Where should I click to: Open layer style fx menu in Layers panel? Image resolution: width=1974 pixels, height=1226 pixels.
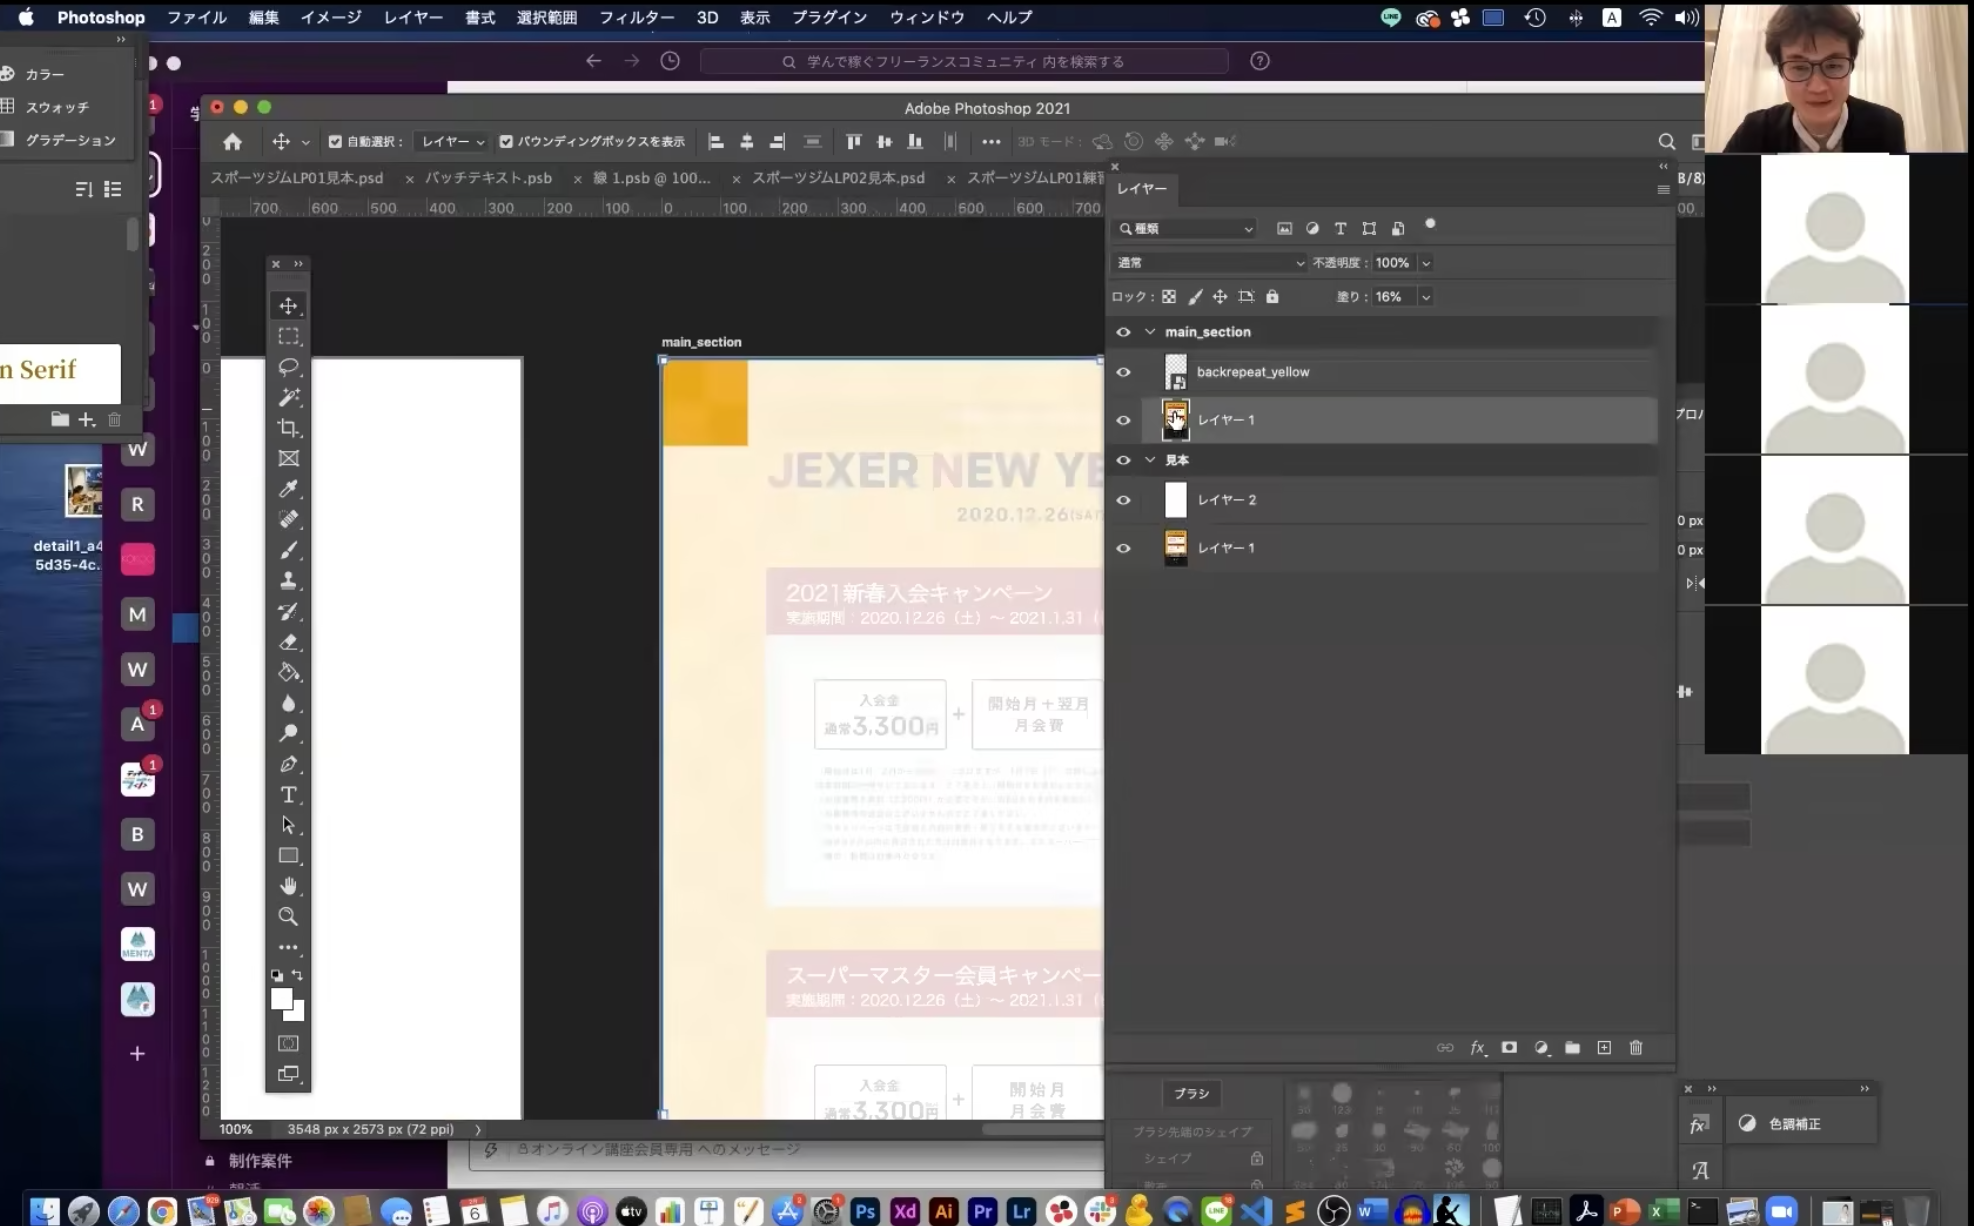[x=1477, y=1047]
